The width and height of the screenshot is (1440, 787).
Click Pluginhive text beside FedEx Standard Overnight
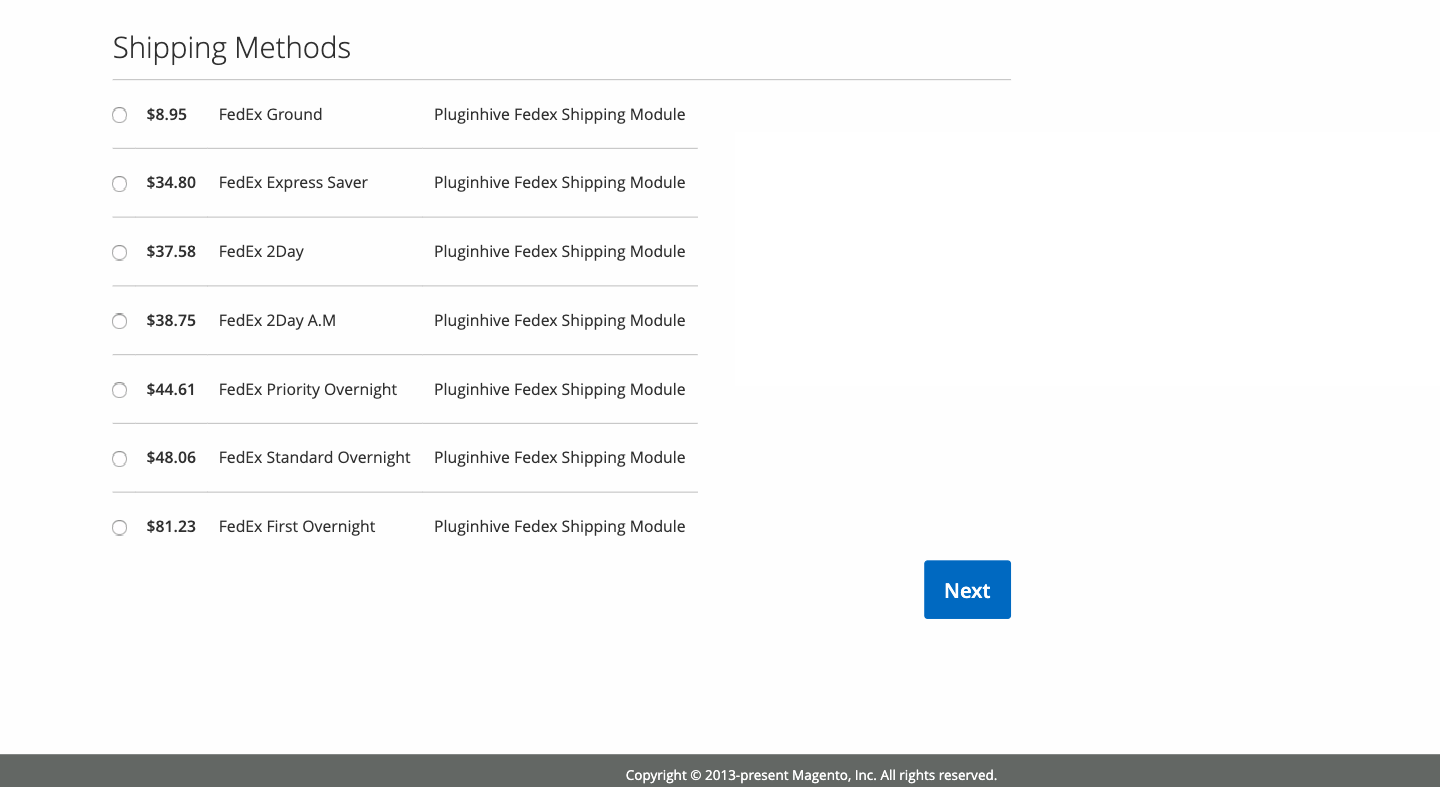pos(559,457)
